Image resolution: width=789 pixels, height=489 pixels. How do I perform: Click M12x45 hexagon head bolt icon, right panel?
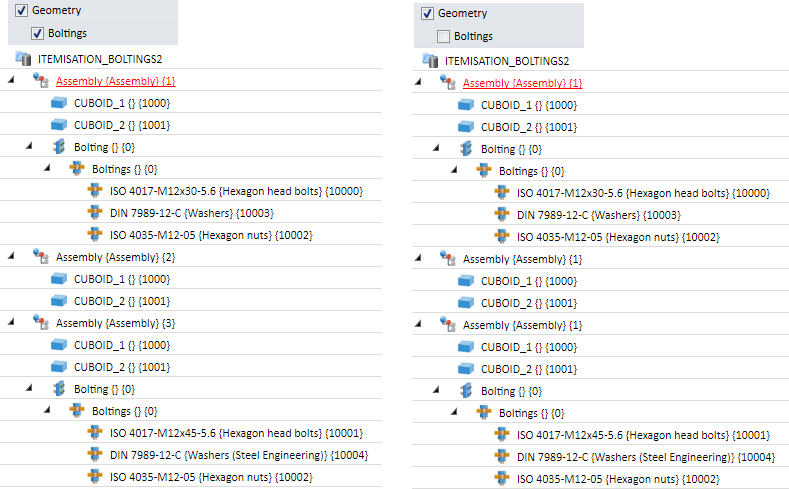click(x=502, y=435)
